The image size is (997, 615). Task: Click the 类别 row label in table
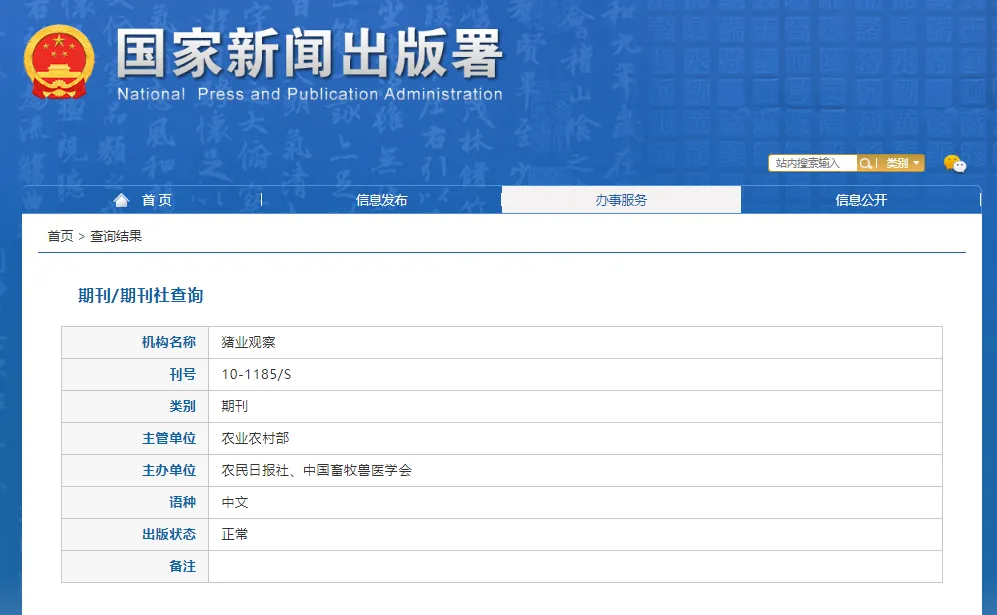(182, 406)
